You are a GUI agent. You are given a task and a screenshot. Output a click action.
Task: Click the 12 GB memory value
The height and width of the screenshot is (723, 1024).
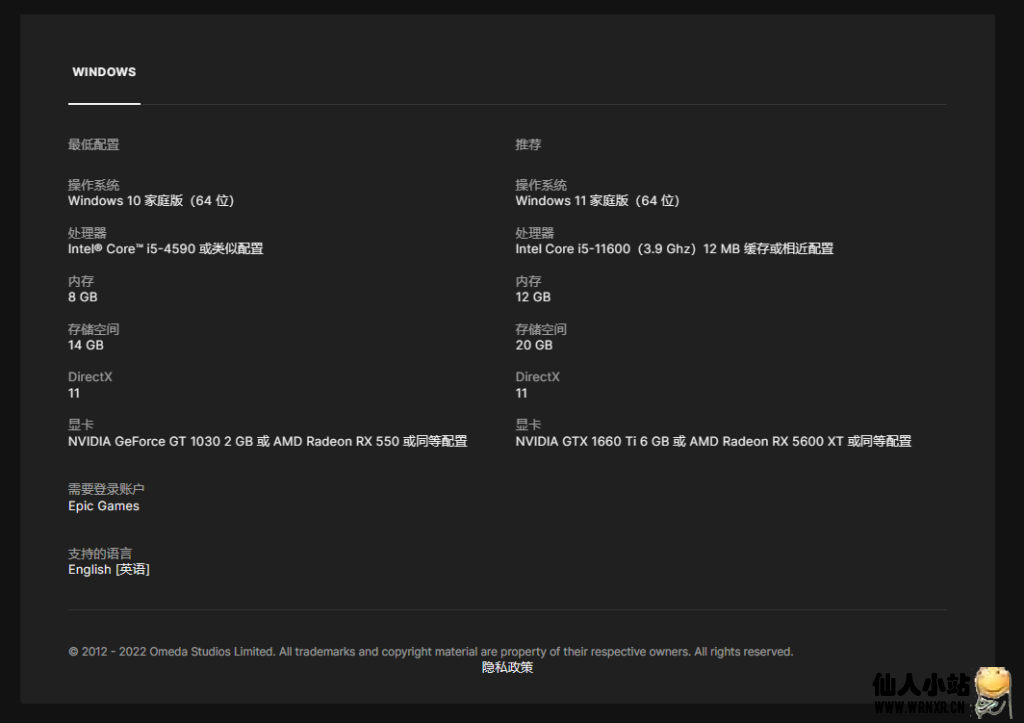point(533,297)
